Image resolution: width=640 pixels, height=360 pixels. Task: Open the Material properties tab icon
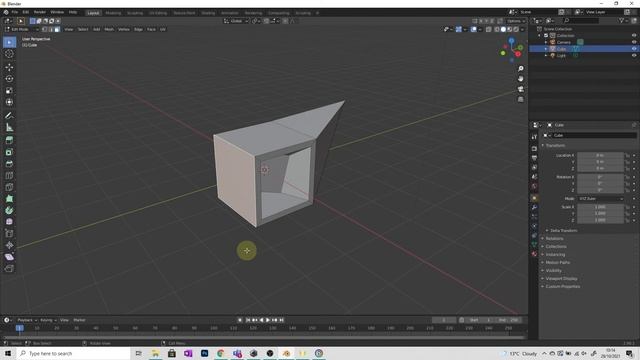pos(534,254)
